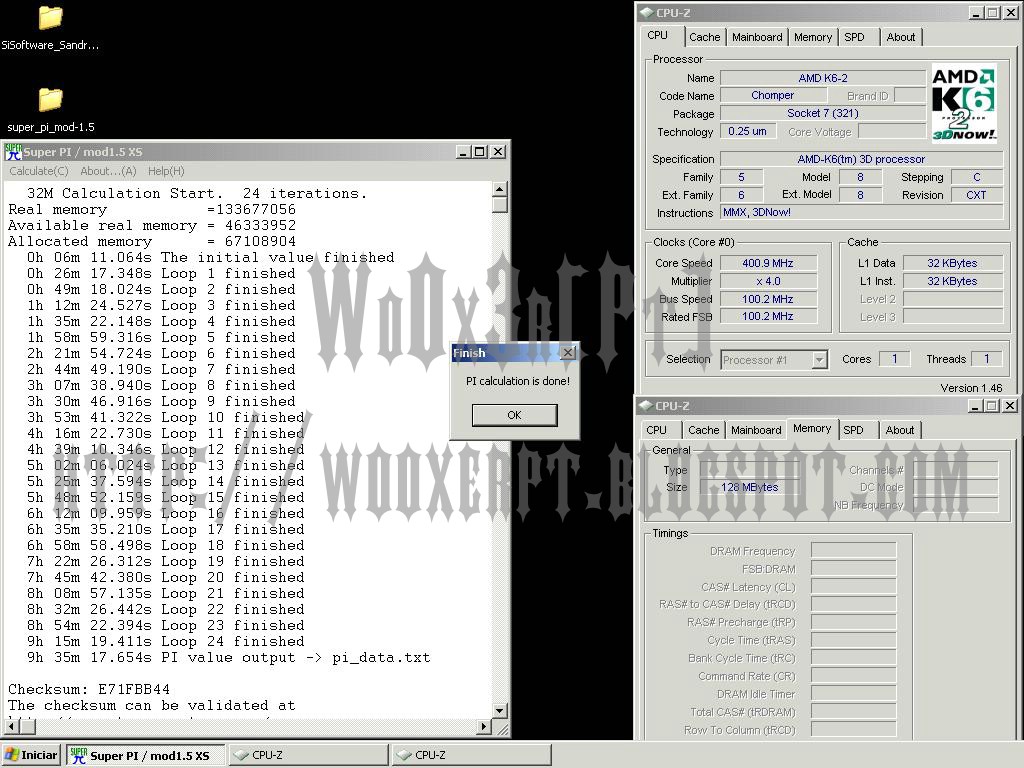Screen dimensions: 1024x768
Task: Click the Socket 7 (321) package value
Action: click(x=823, y=113)
